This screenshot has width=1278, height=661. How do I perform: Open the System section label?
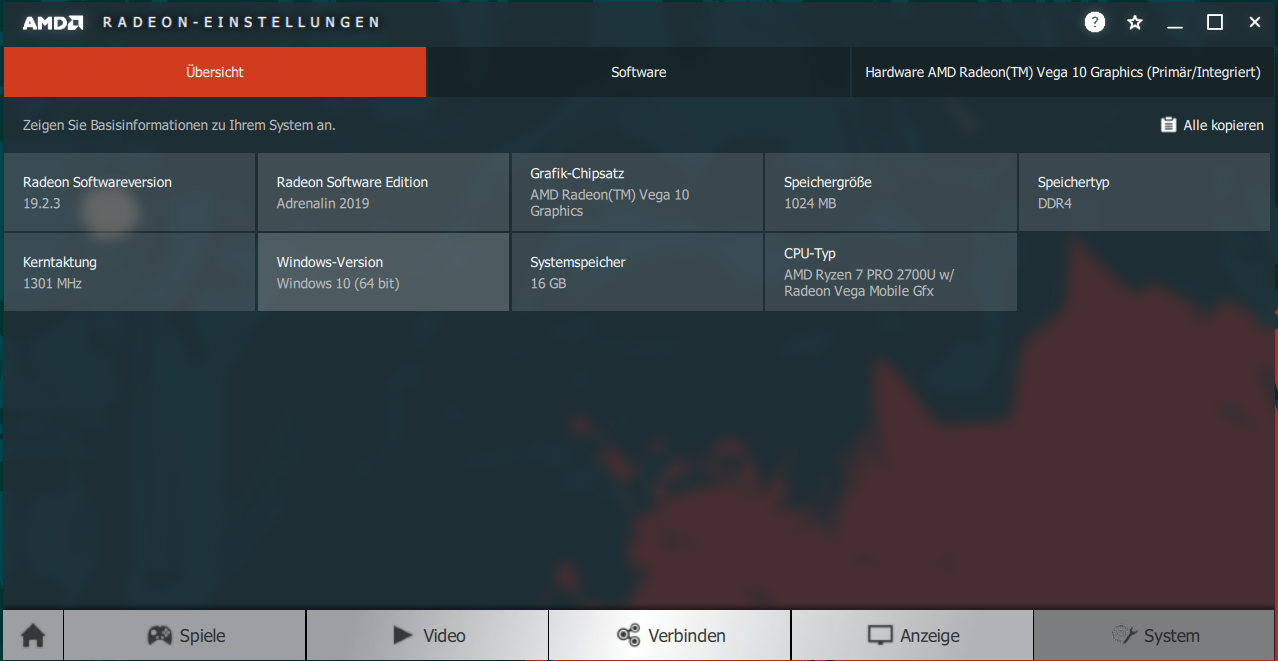click(1172, 636)
